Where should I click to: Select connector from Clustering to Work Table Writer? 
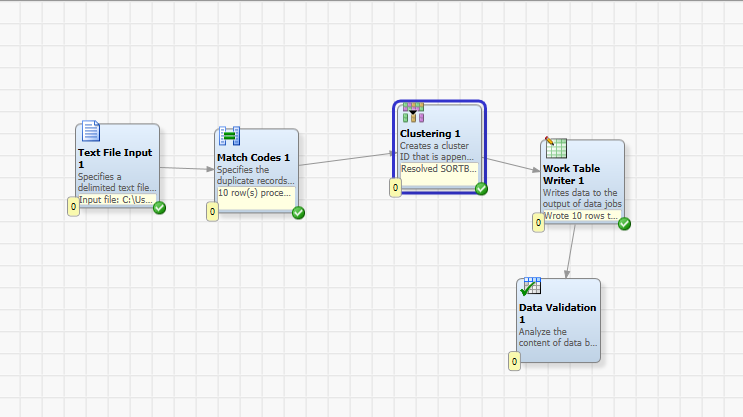coord(513,164)
